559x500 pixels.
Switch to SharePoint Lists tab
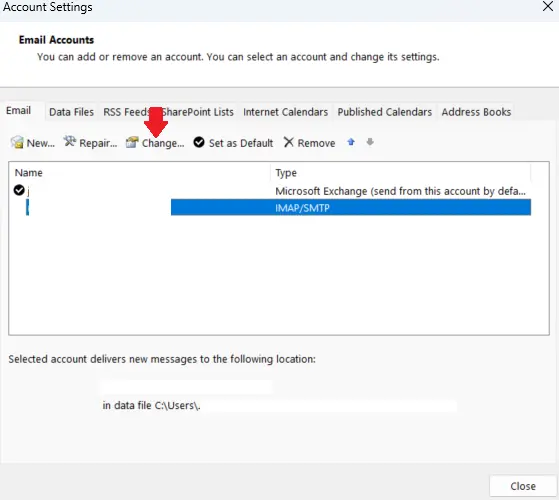tap(197, 112)
